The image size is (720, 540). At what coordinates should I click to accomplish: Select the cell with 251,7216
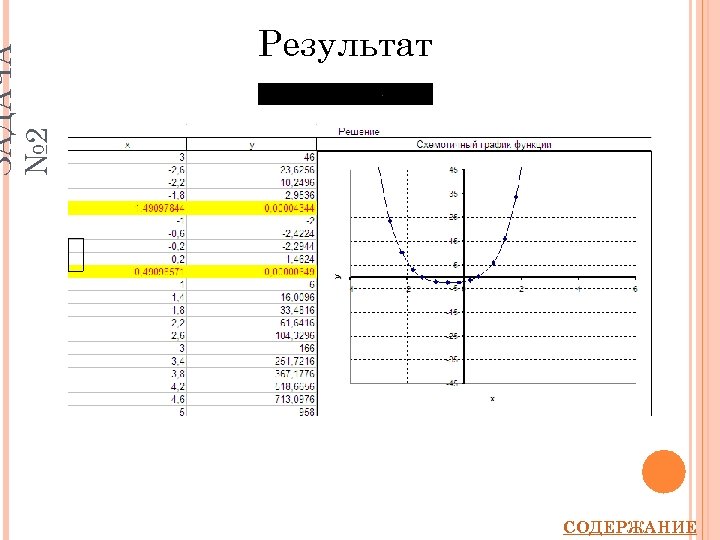coord(252,361)
